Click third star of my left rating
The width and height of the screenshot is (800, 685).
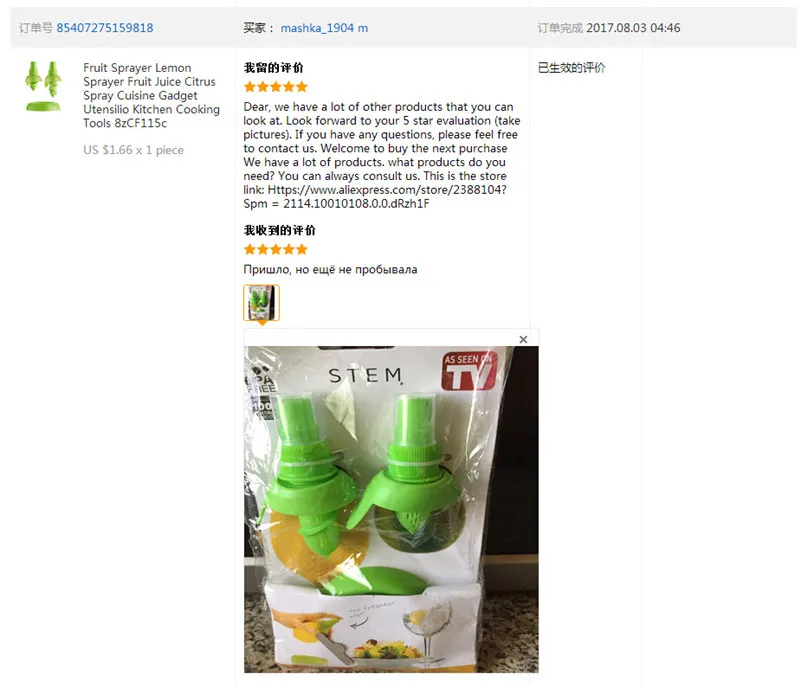coord(276,87)
